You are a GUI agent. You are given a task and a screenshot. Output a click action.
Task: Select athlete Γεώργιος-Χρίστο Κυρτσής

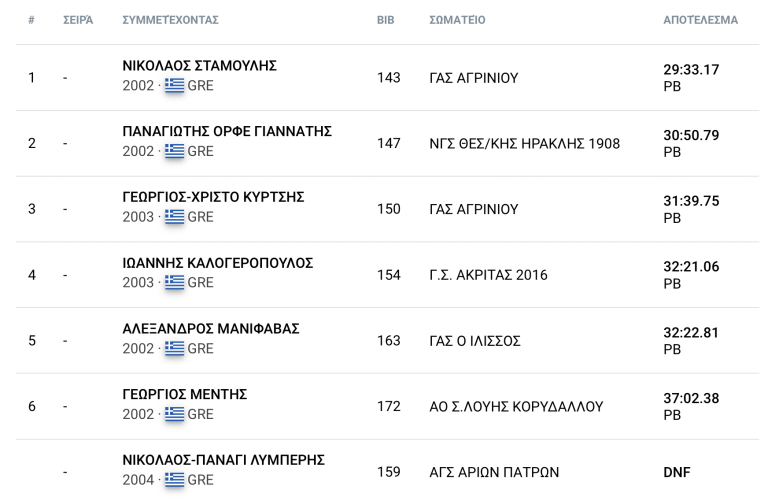click(213, 197)
